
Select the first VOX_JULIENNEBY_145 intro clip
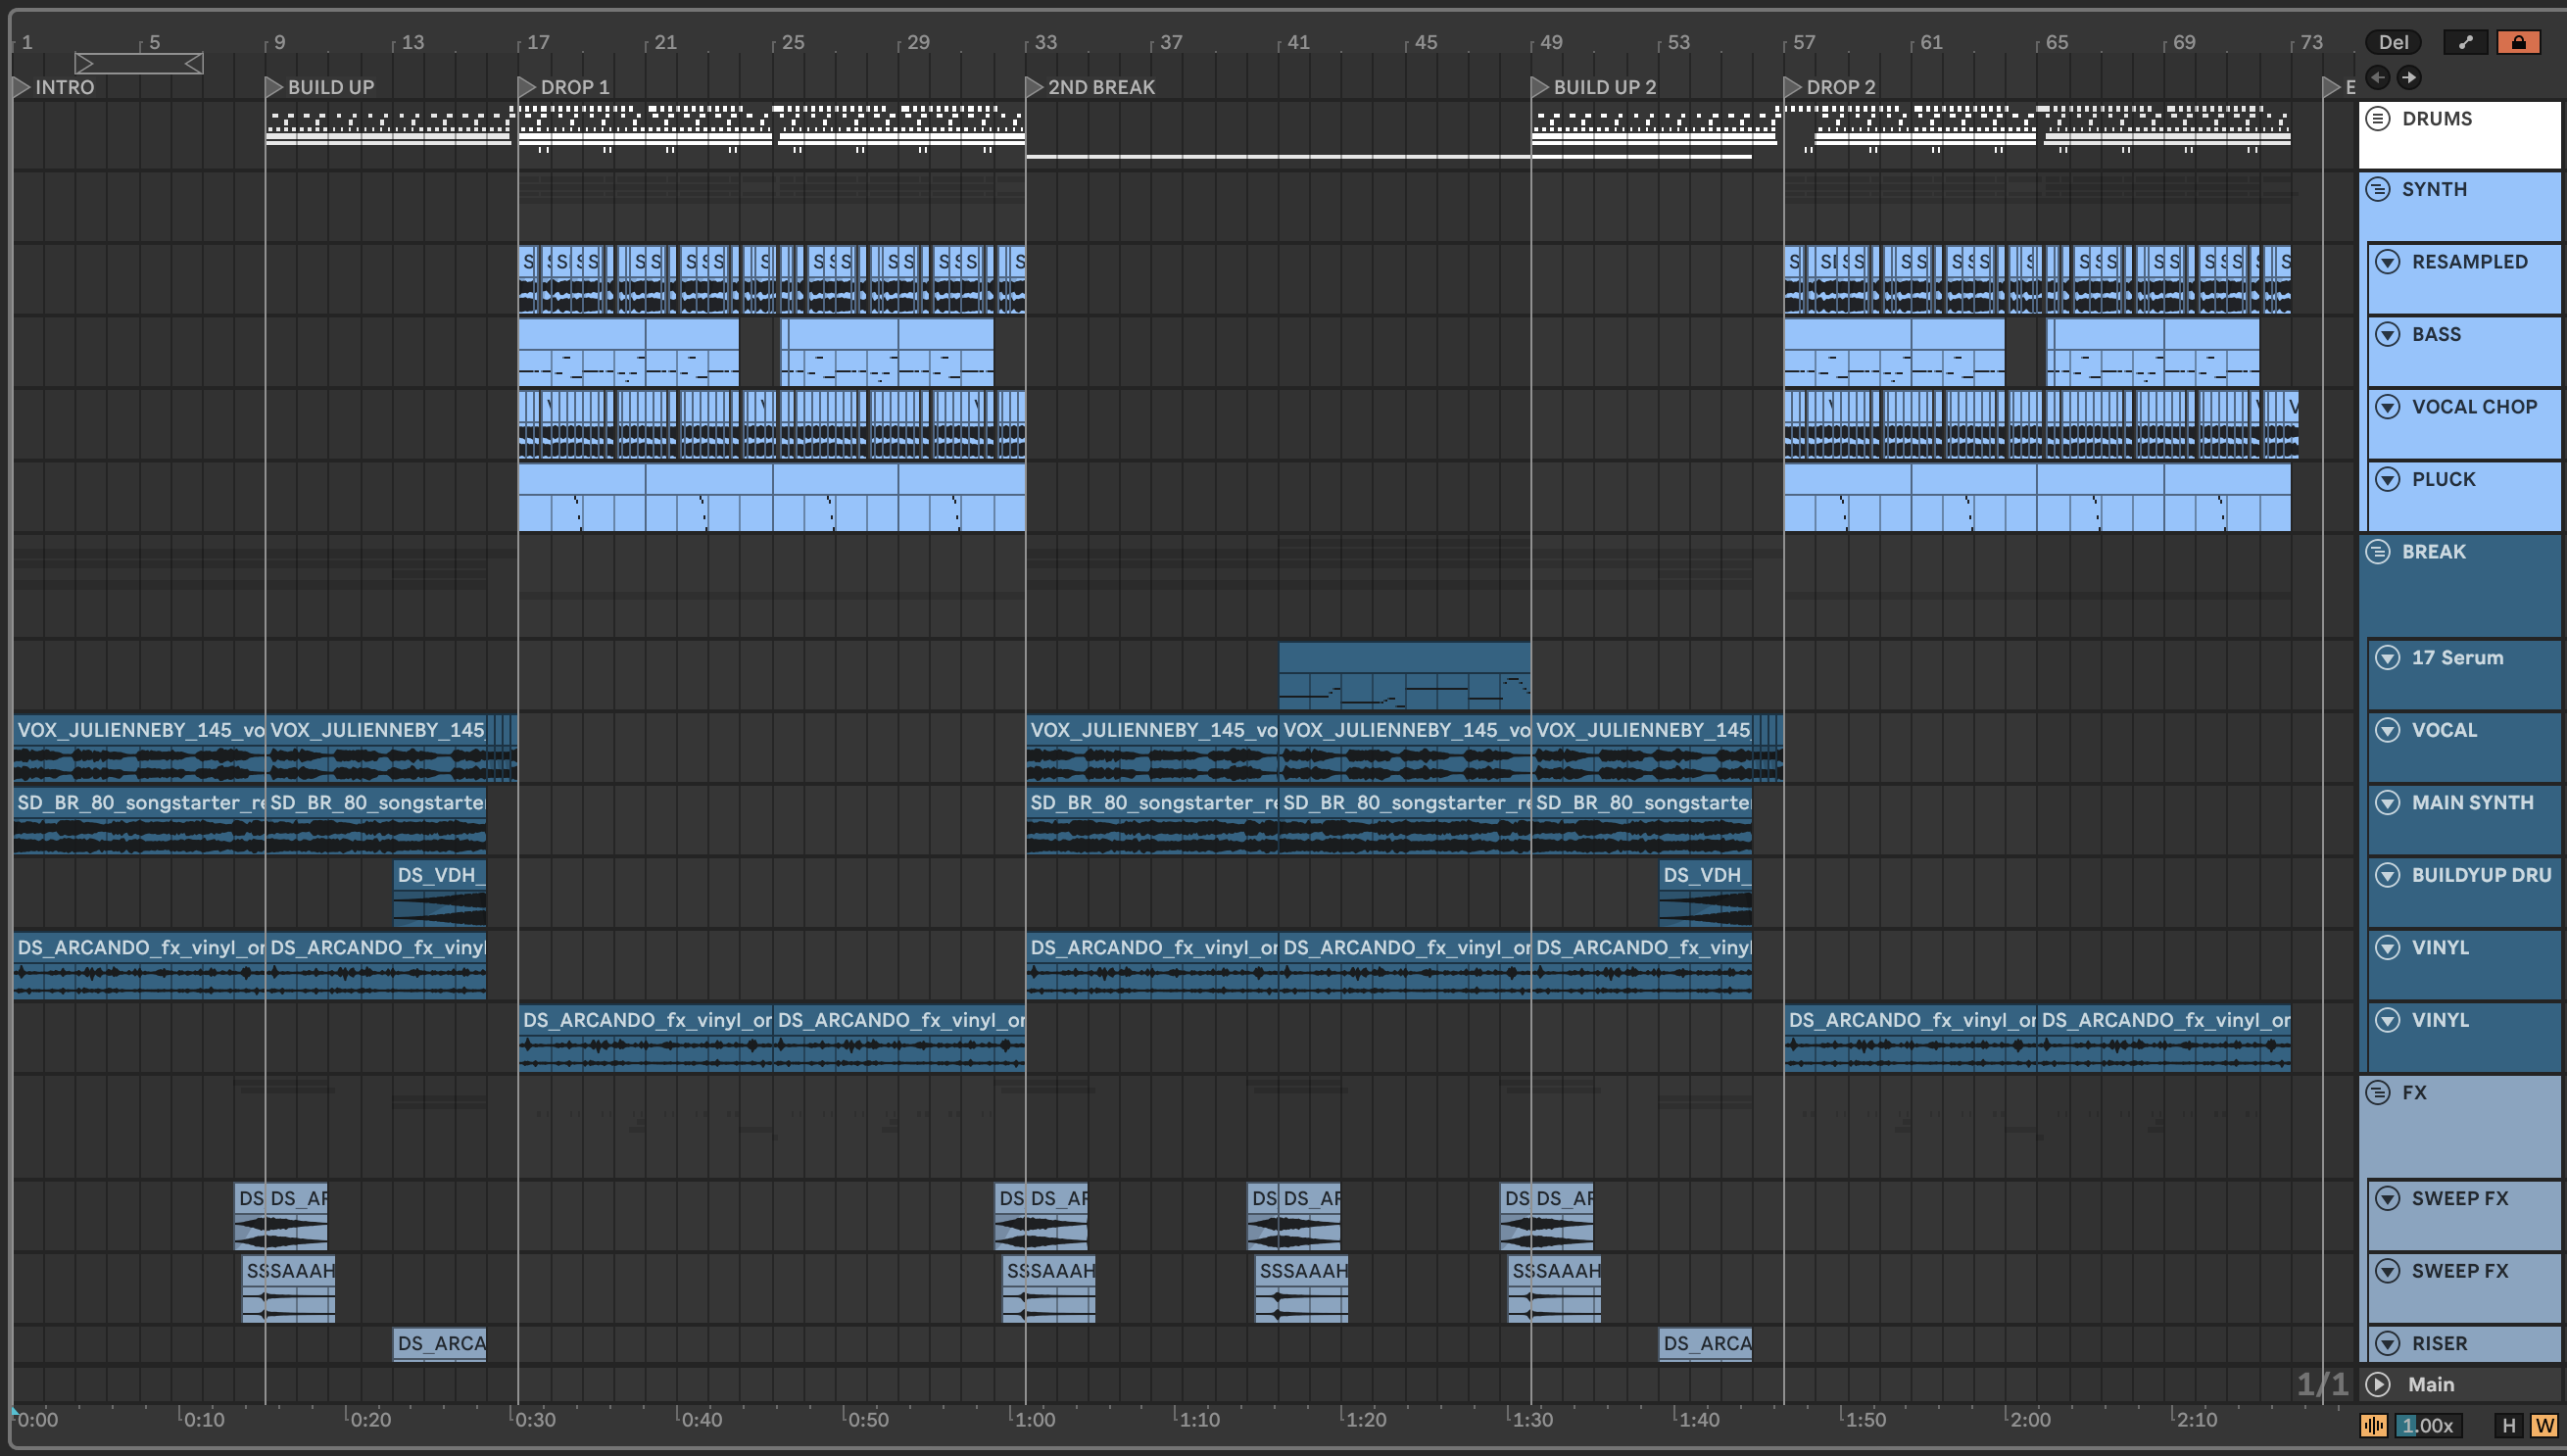click(139, 747)
